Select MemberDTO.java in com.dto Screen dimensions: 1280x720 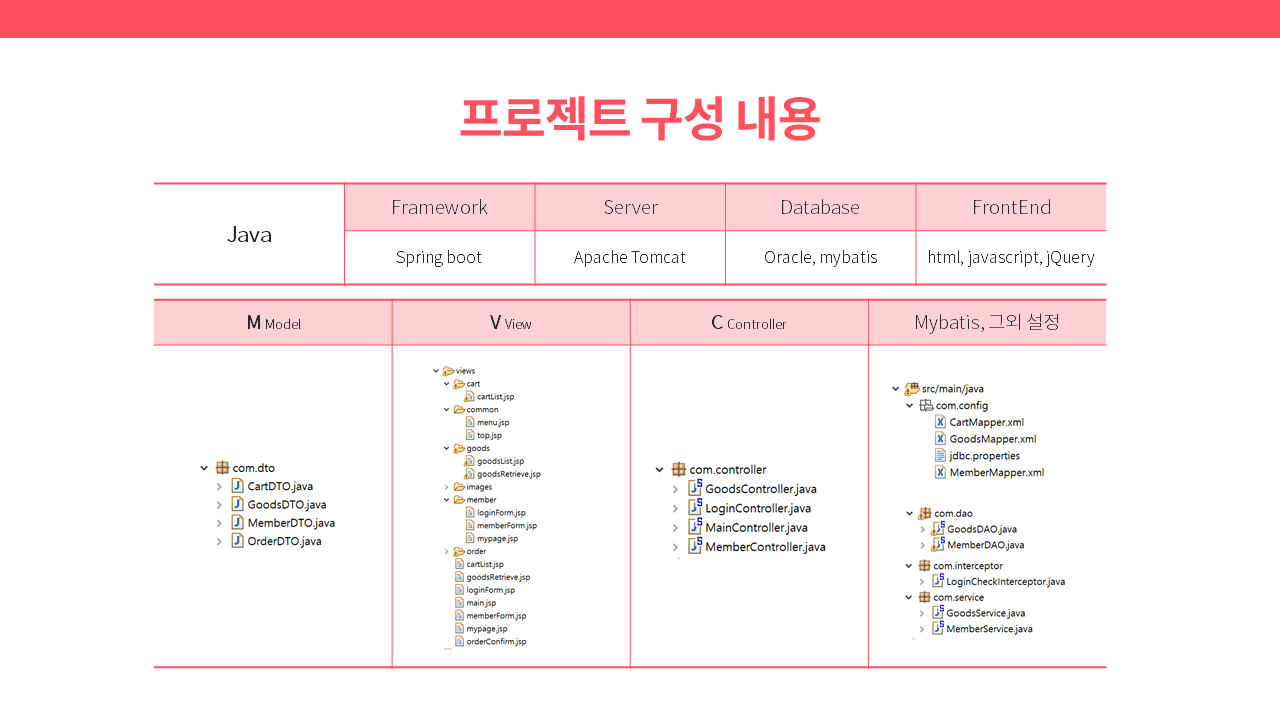[x=291, y=523]
